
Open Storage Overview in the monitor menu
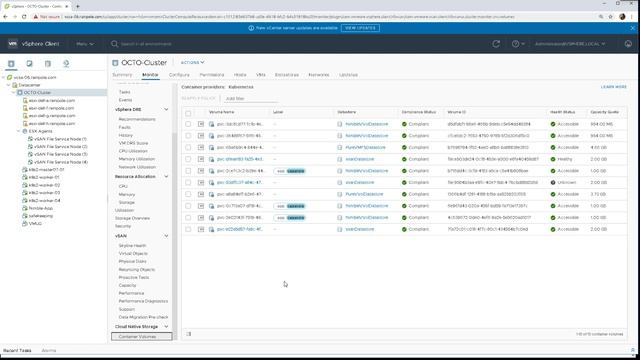pyautogui.click(x=132, y=218)
